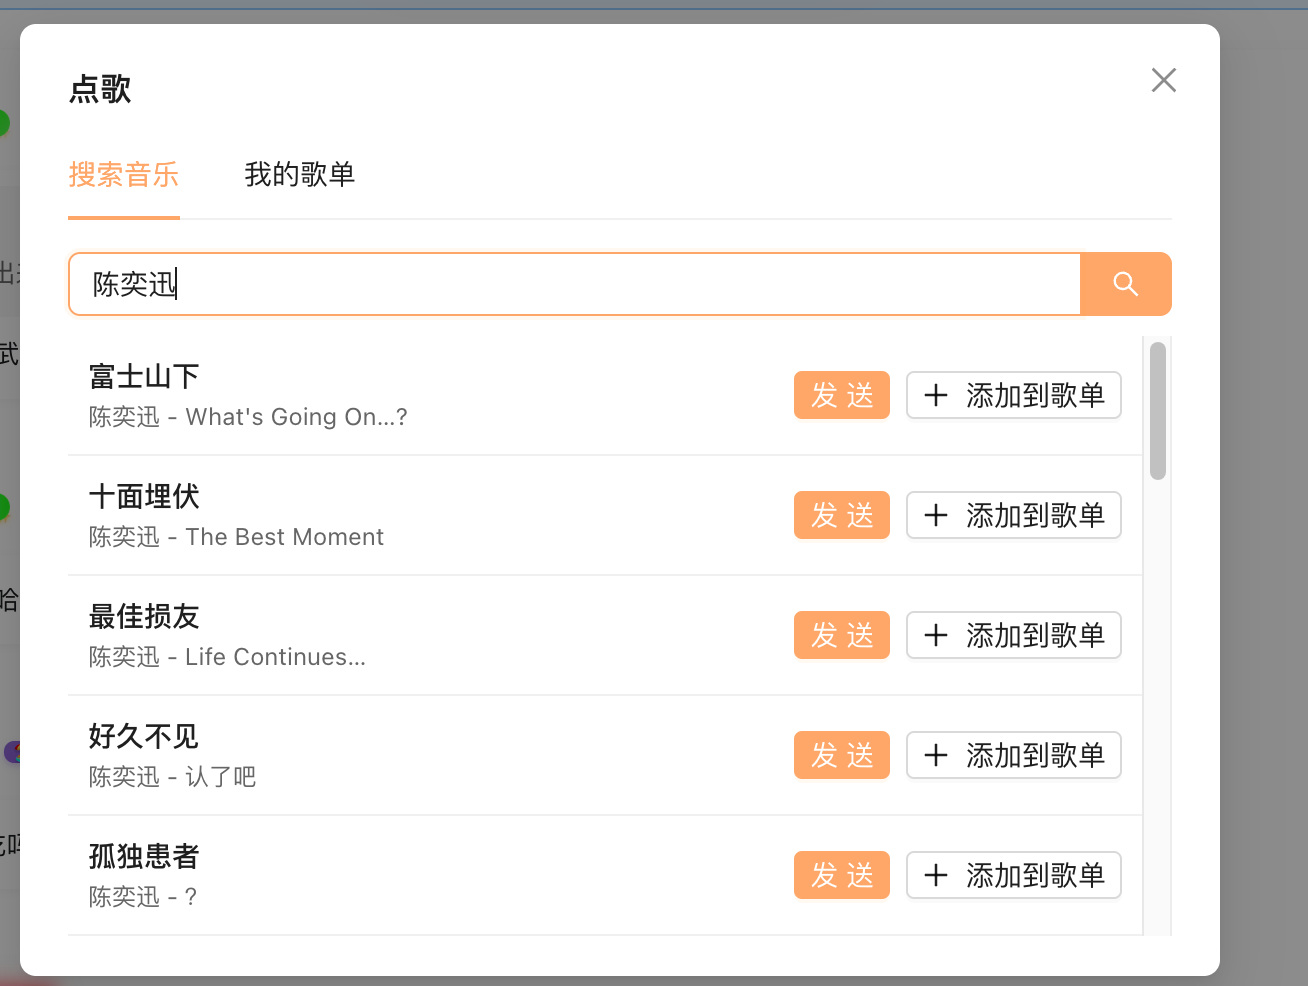Select the 十面埋伏 song row
The image size is (1308, 986).
(605, 515)
